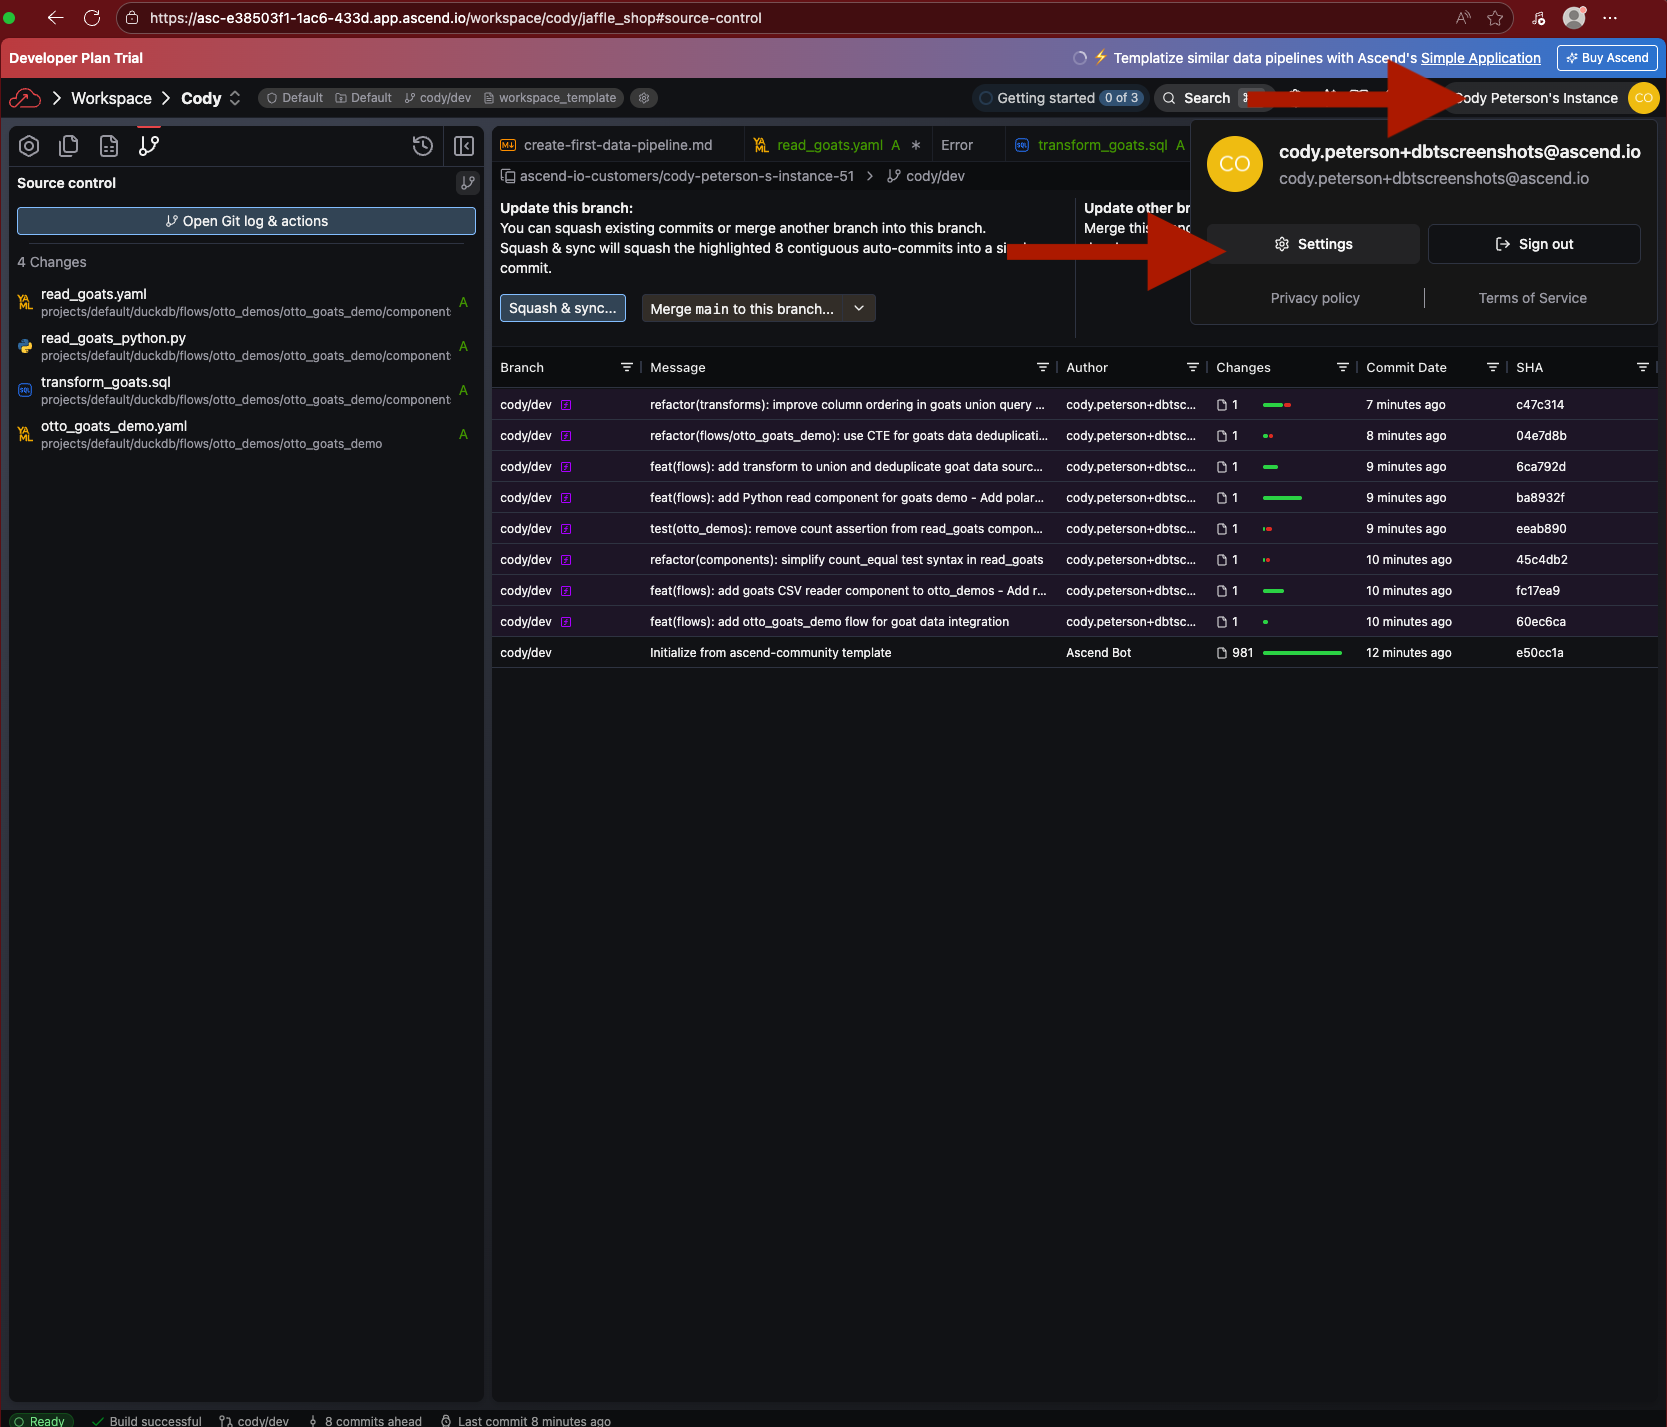Sign out from the account popup
Image resolution: width=1667 pixels, height=1427 pixels.
1534,244
